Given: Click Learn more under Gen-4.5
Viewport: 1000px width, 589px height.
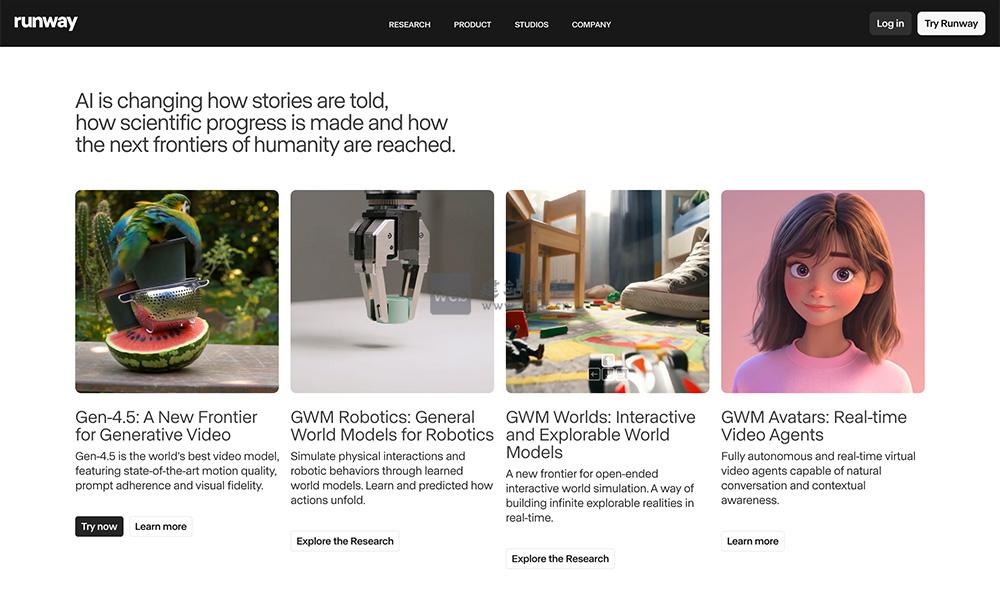Looking at the screenshot, I should tap(161, 527).
